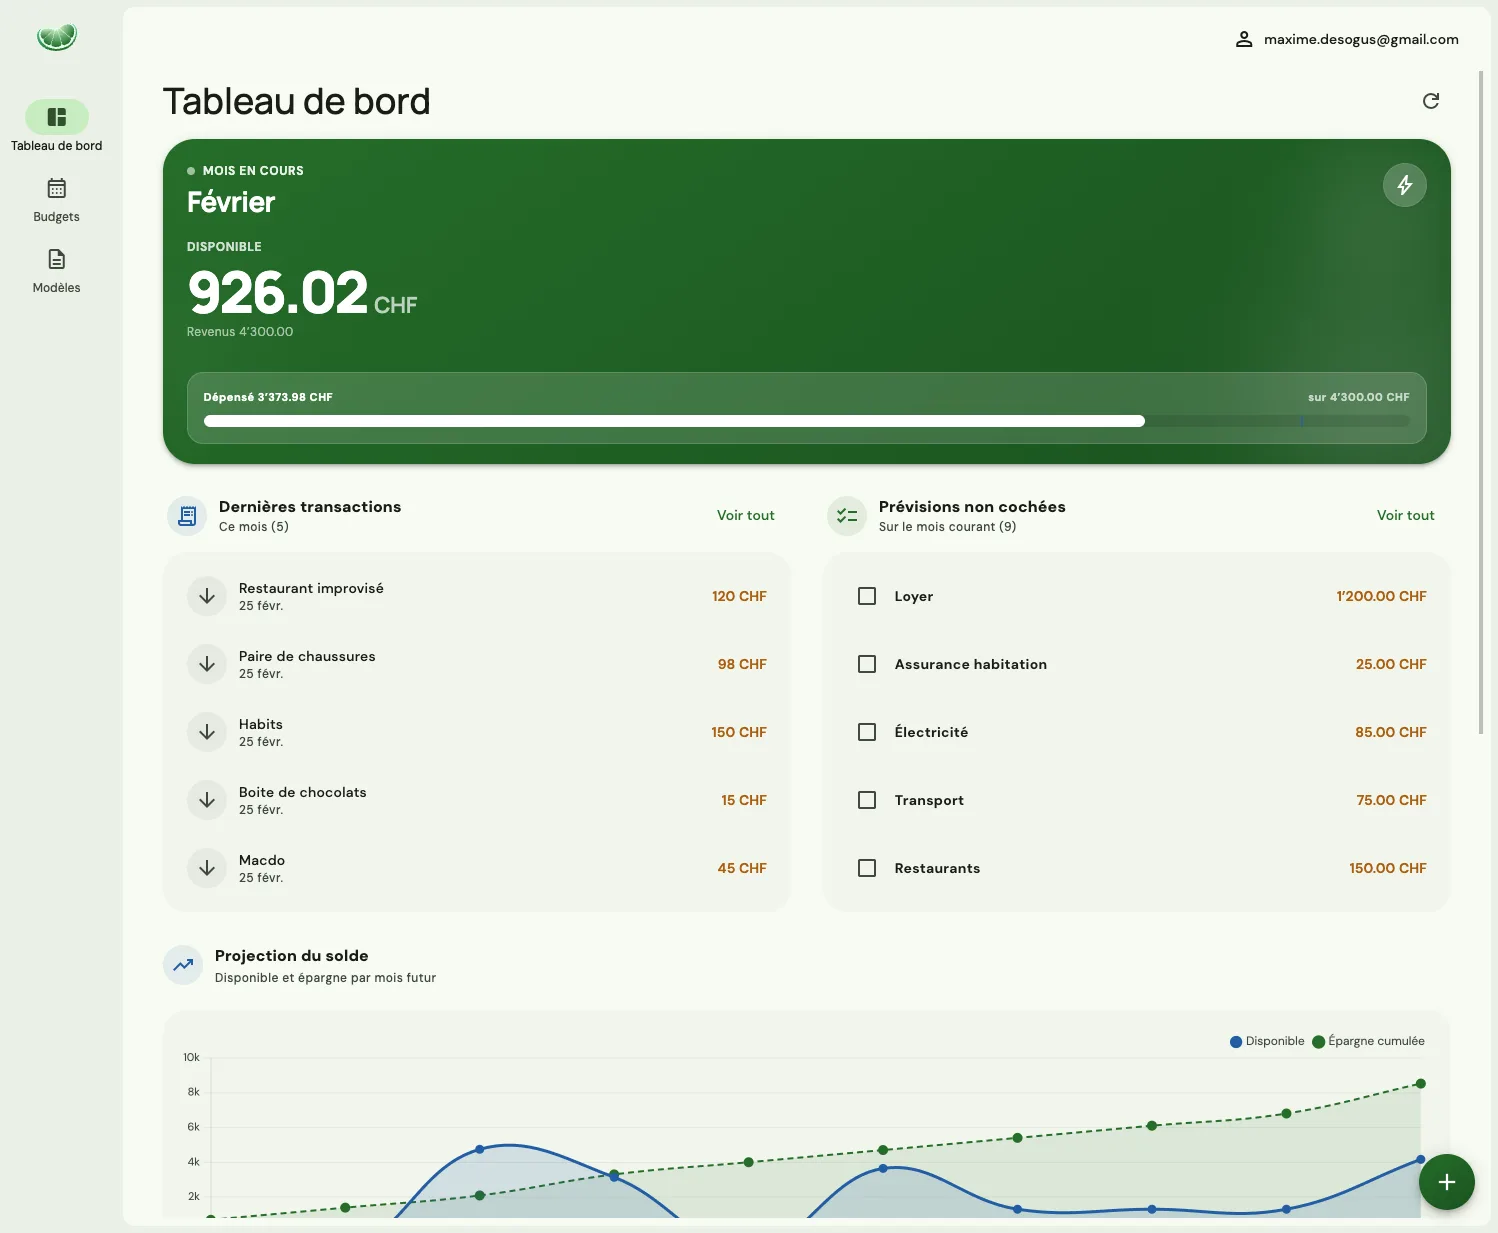1498x1233 pixels.
Task: Click the lime logo icon
Action: [57, 38]
